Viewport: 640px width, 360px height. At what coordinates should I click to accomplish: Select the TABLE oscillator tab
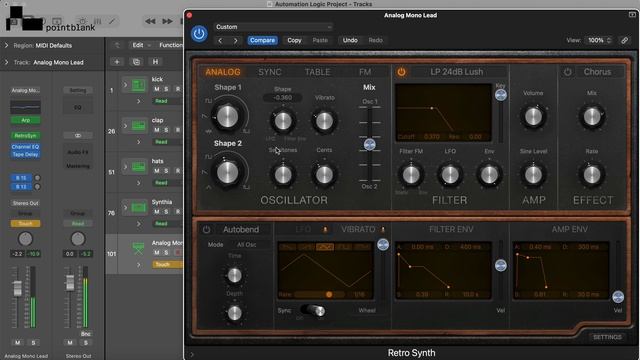pyautogui.click(x=318, y=72)
